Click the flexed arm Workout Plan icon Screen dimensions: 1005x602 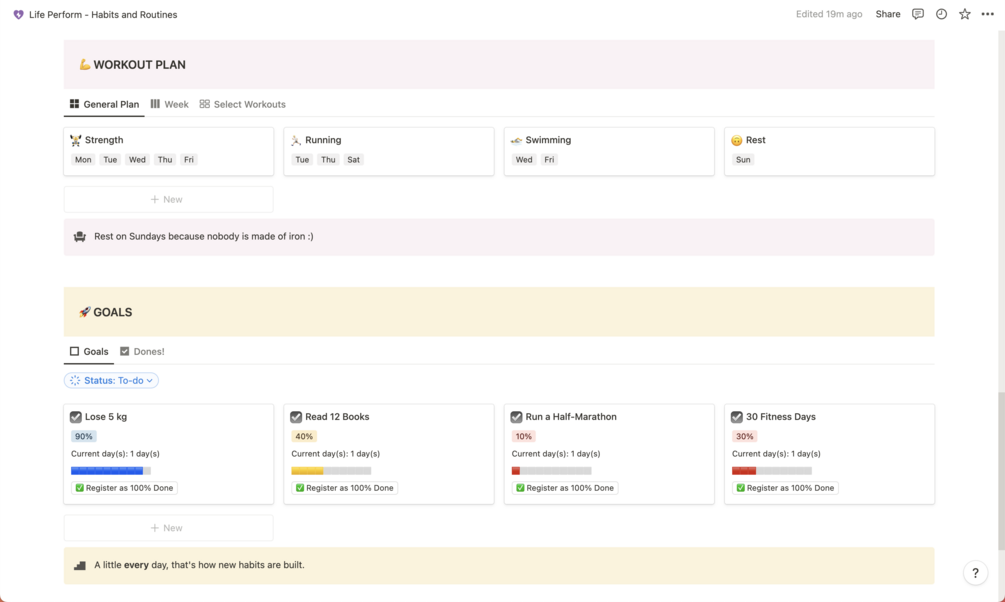pyautogui.click(x=84, y=65)
